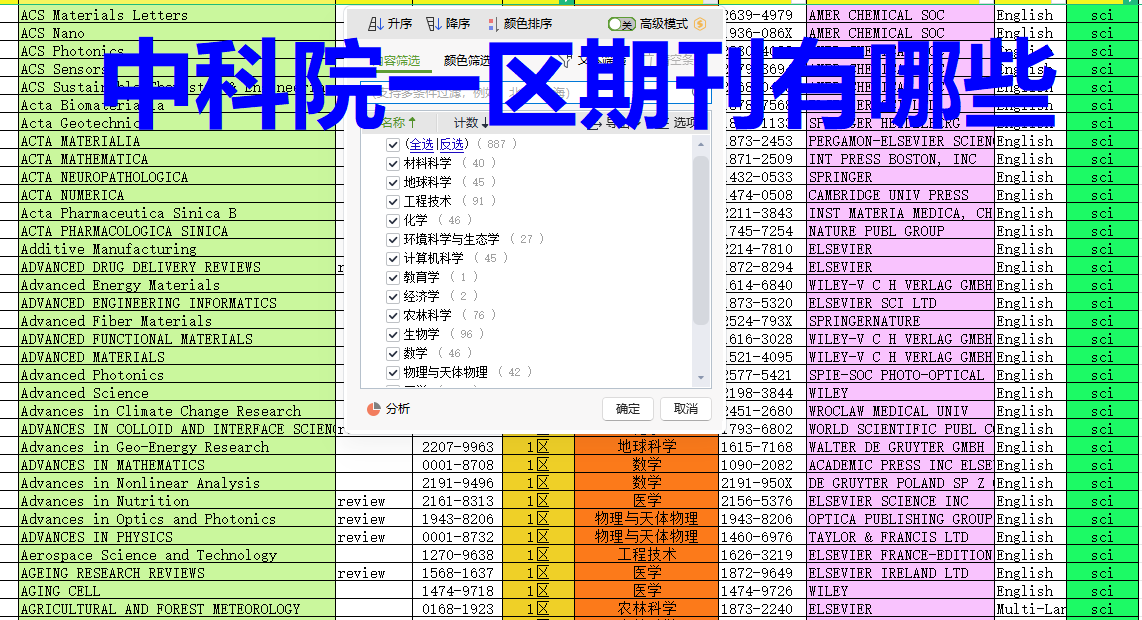Viewport: 1142px width, 620px height.
Task: Uncheck 农林科学 filter checkbox
Action: (x=393, y=315)
